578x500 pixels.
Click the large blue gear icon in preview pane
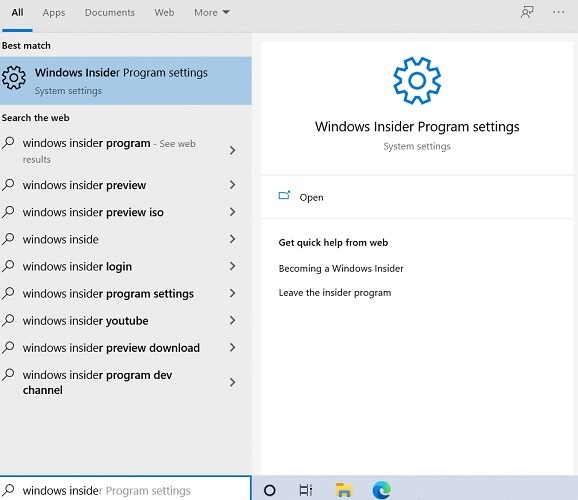coord(417,81)
